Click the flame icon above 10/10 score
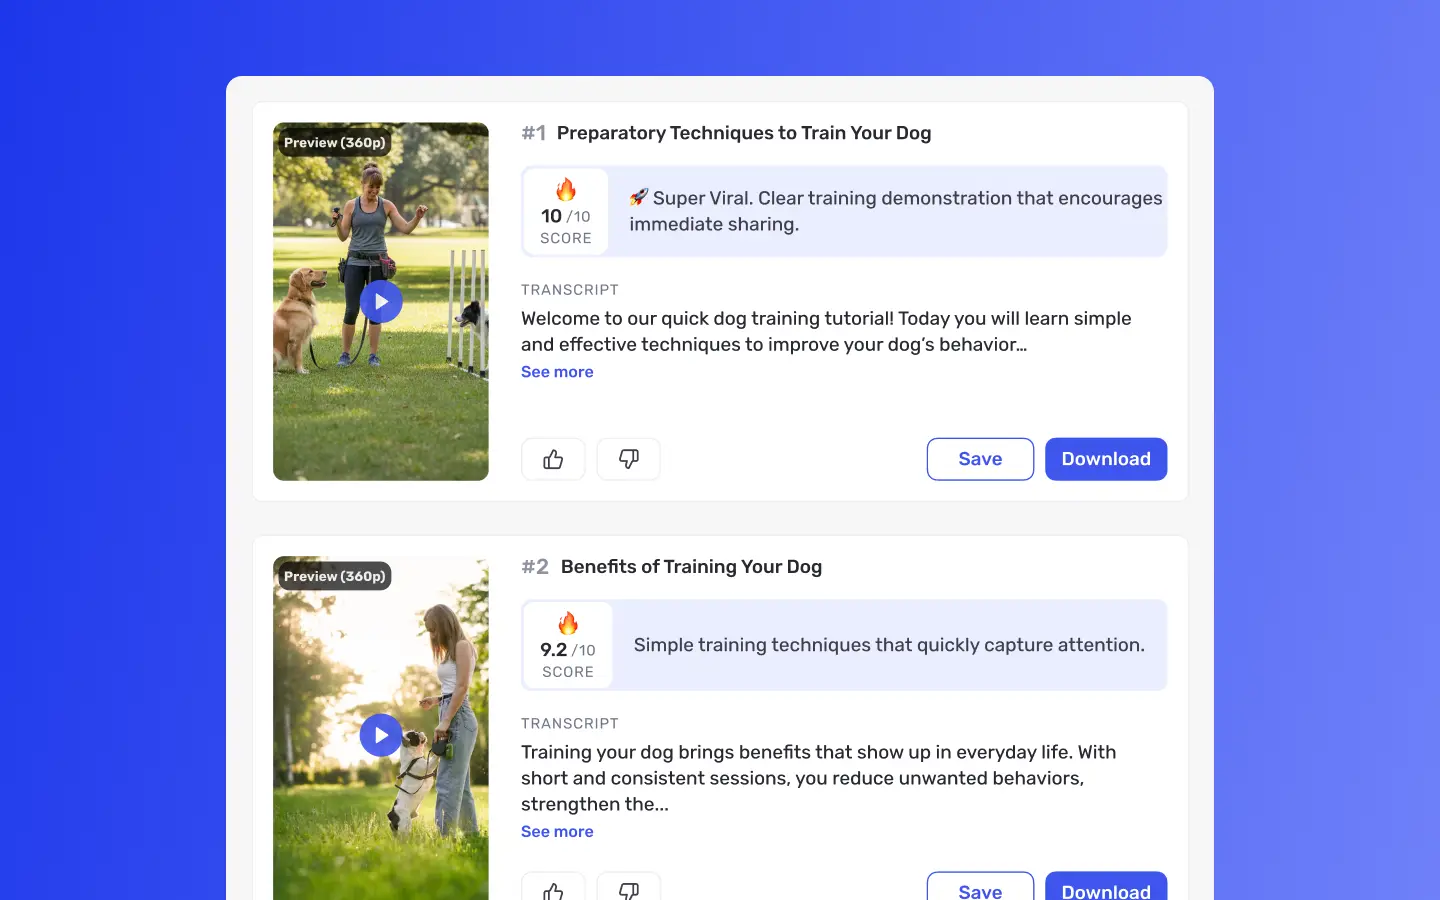1440x900 pixels. click(566, 189)
